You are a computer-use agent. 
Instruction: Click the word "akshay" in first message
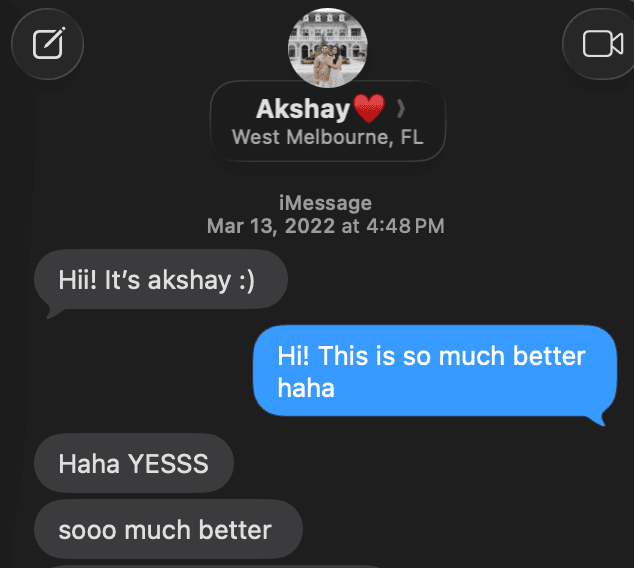pos(189,281)
